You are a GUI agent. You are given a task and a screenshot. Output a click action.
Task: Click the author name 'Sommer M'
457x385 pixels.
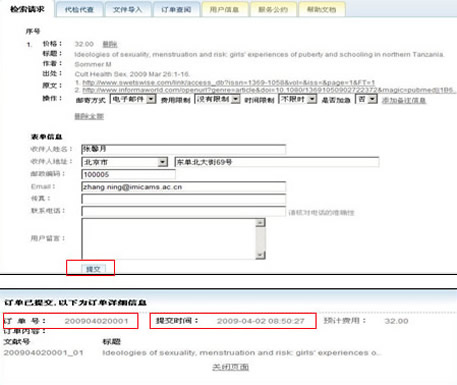pyautogui.click(x=93, y=64)
